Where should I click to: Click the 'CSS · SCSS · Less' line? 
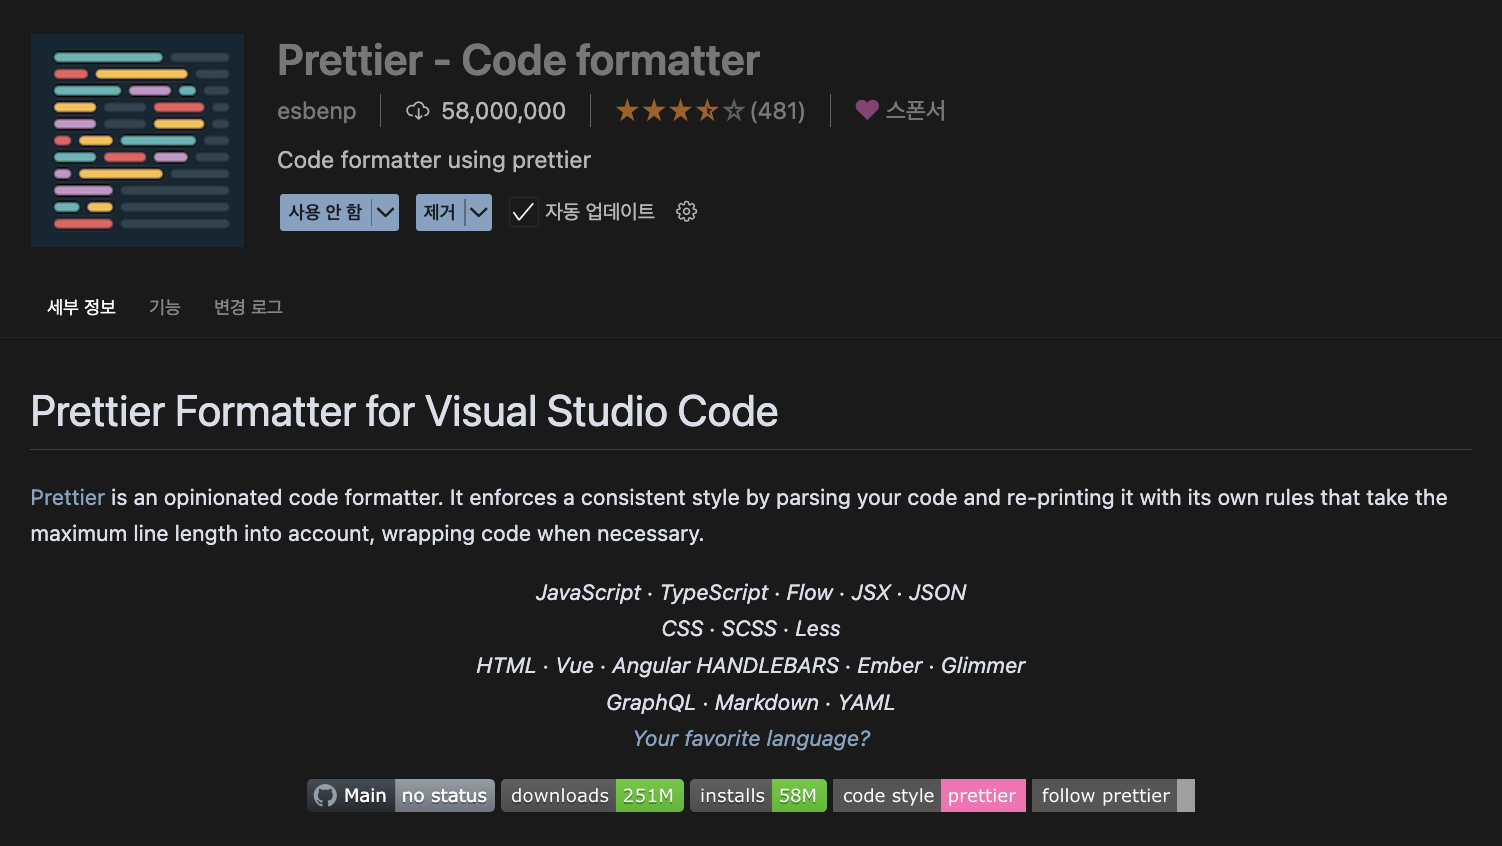[x=751, y=629]
